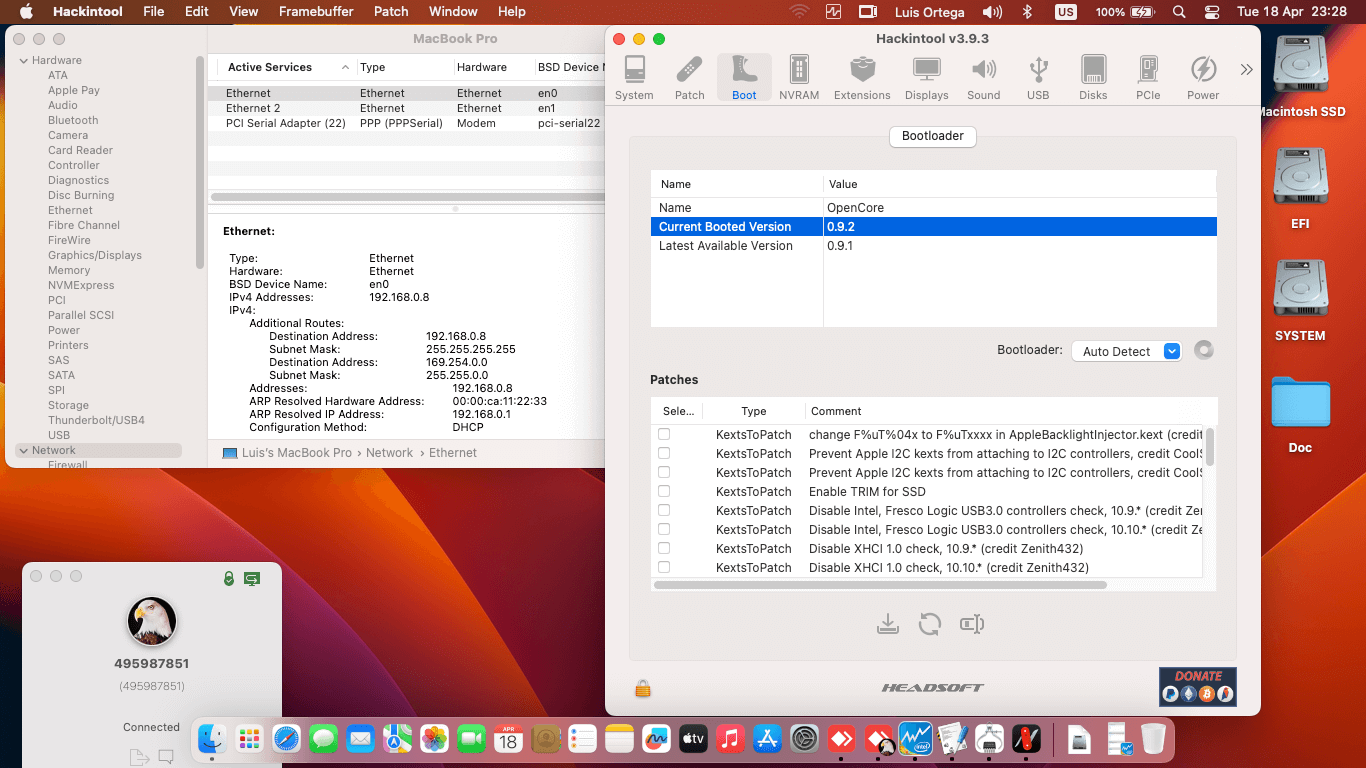Image resolution: width=1366 pixels, height=768 pixels.
Task: Open the System tab in Hackintool
Action: click(x=634, y=78)
